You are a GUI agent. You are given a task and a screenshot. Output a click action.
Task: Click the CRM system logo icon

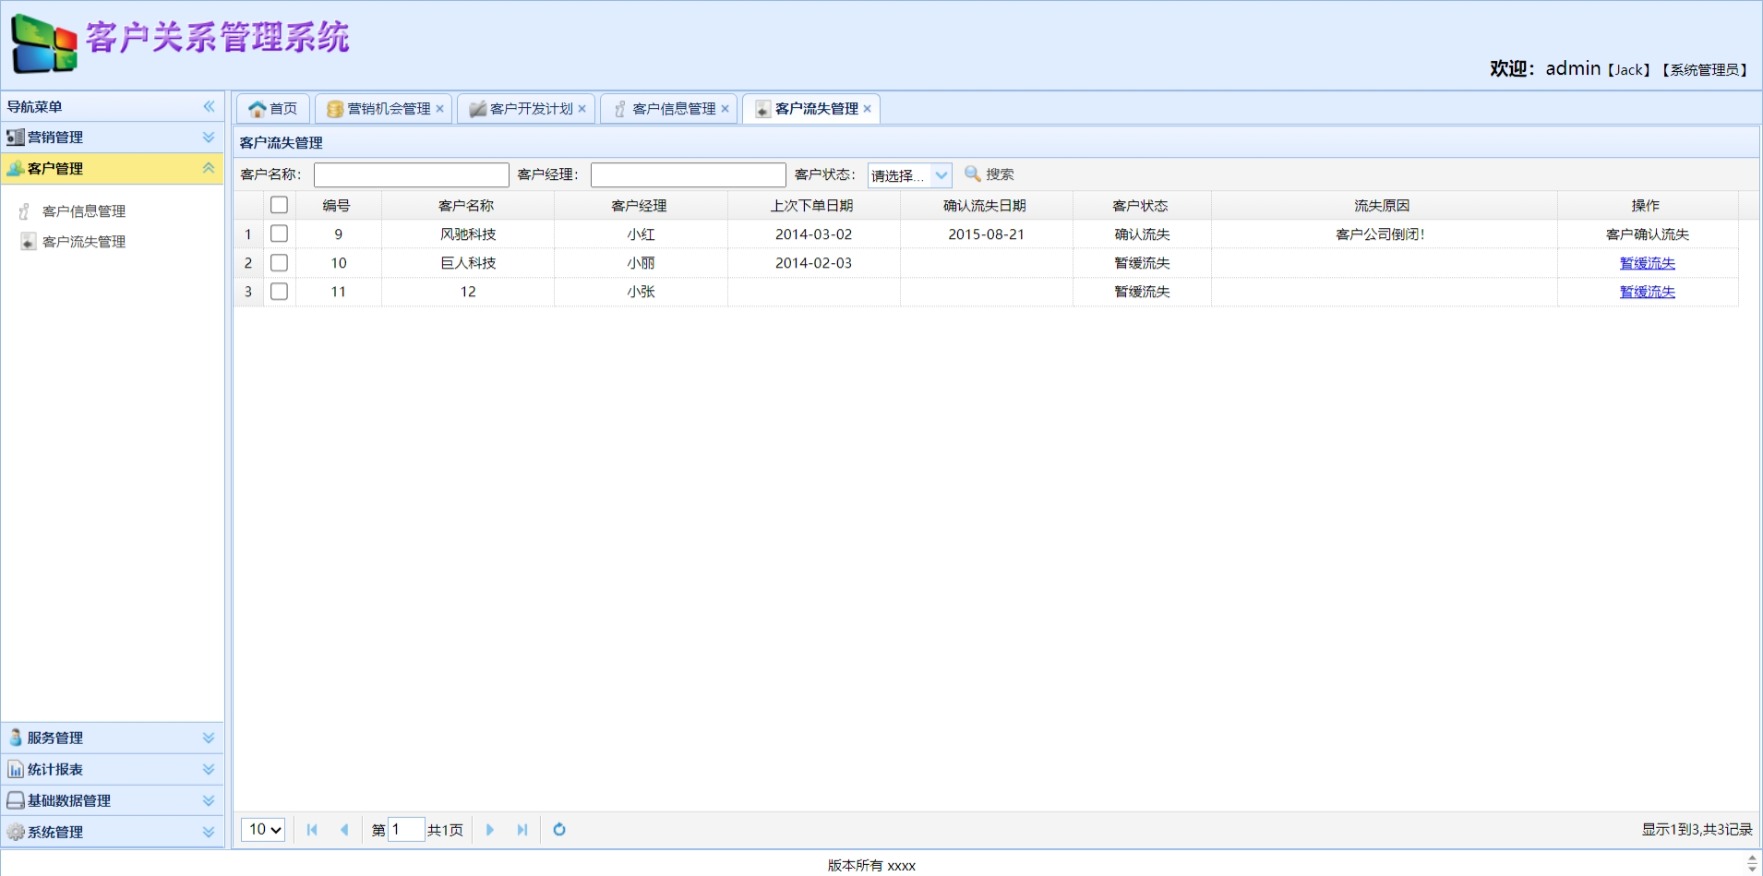coord(44,45)
